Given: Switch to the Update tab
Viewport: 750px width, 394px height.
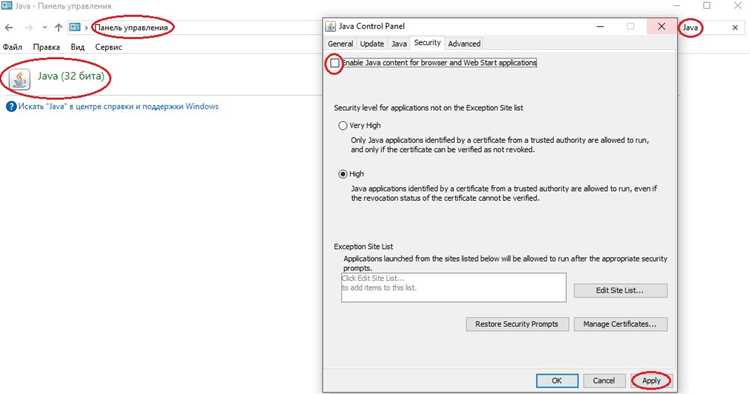Looking at the screenshot, I should [372, 44].
